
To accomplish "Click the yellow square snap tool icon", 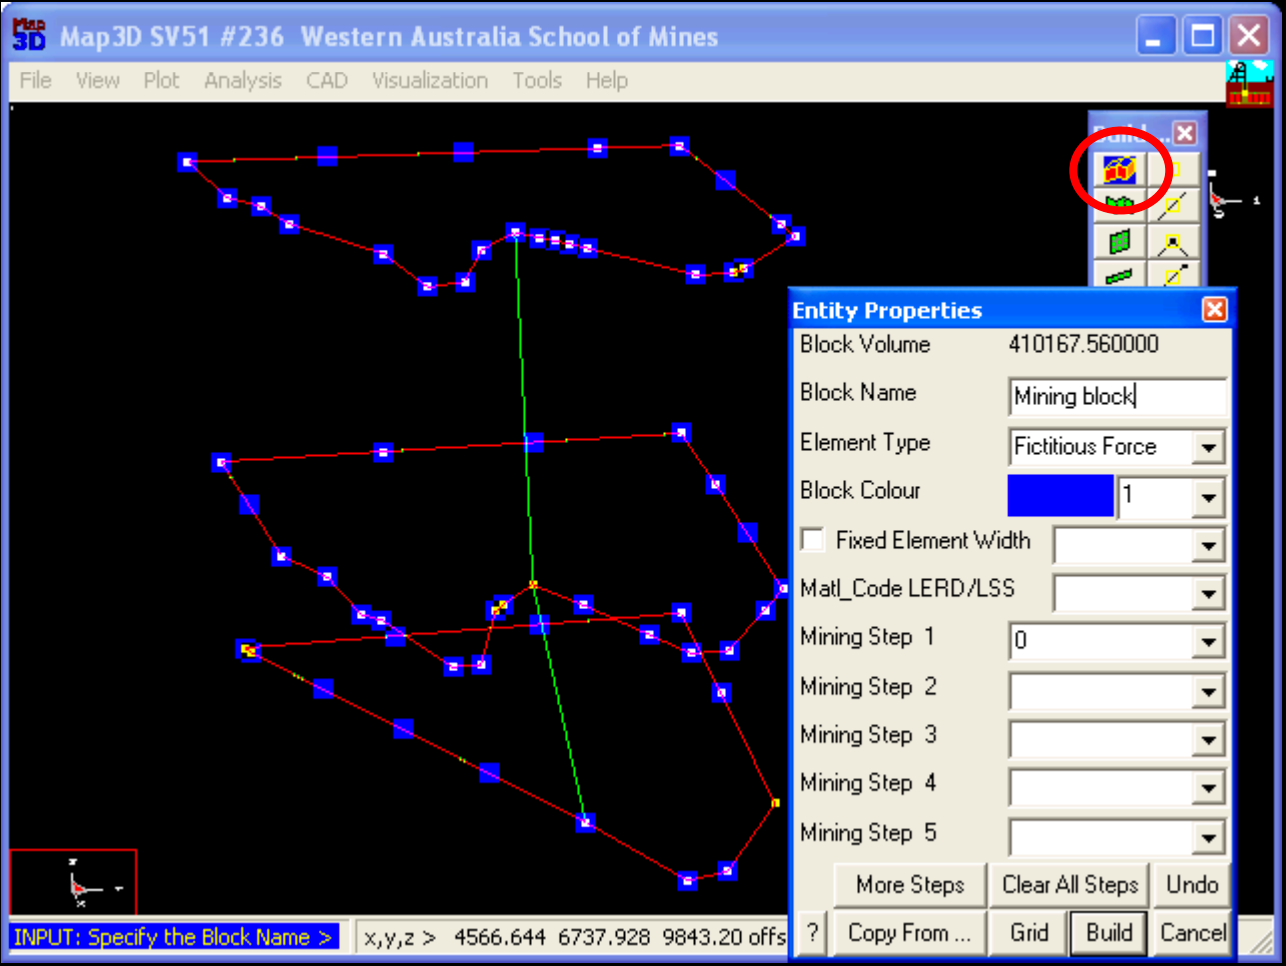I will coord(1173,169).
